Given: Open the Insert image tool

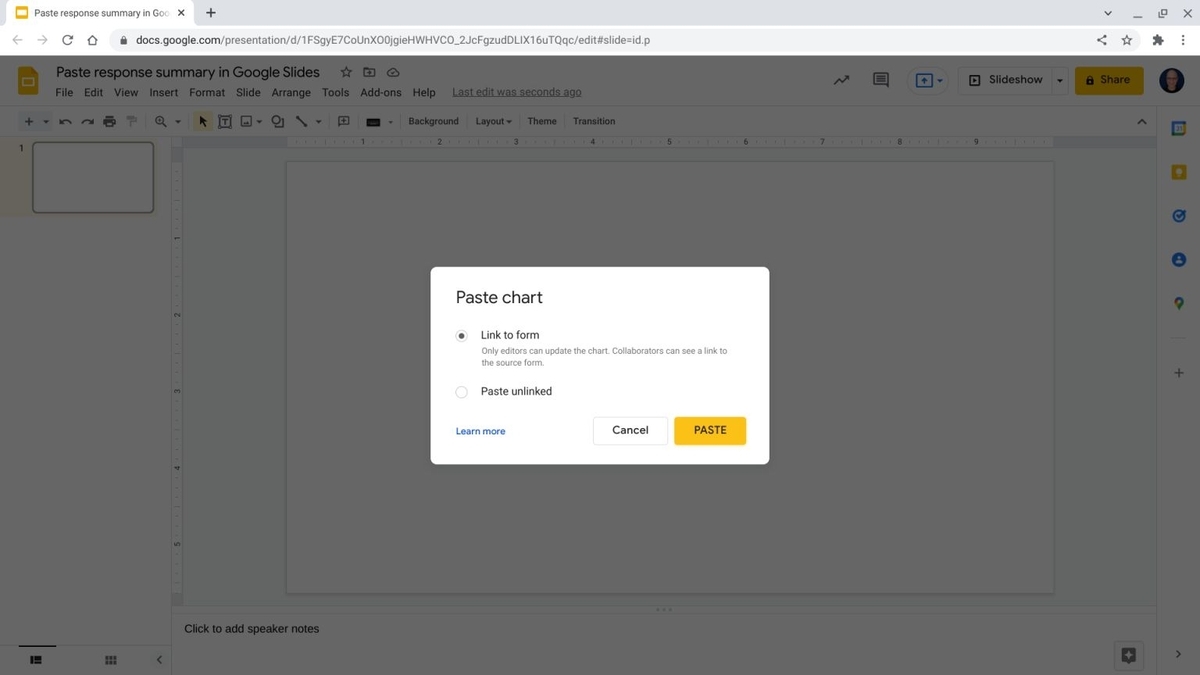Looking at the screenshot, I should pos(245,121).
